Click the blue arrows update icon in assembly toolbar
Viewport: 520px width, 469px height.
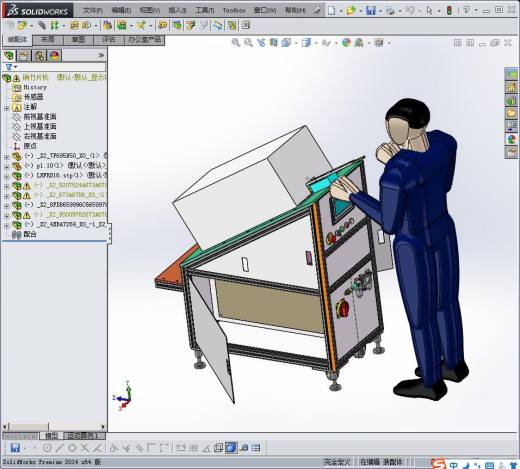tap(218, 25)
